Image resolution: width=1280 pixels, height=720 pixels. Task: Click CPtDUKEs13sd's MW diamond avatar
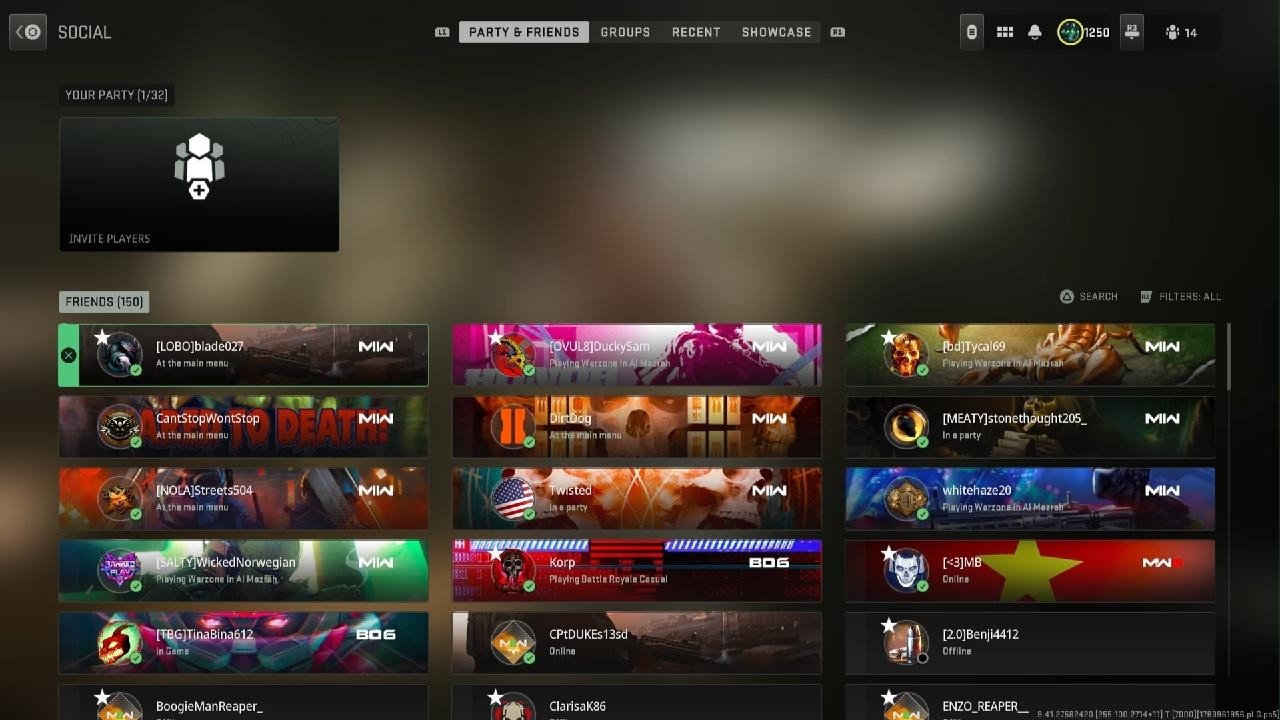[513, 643]
